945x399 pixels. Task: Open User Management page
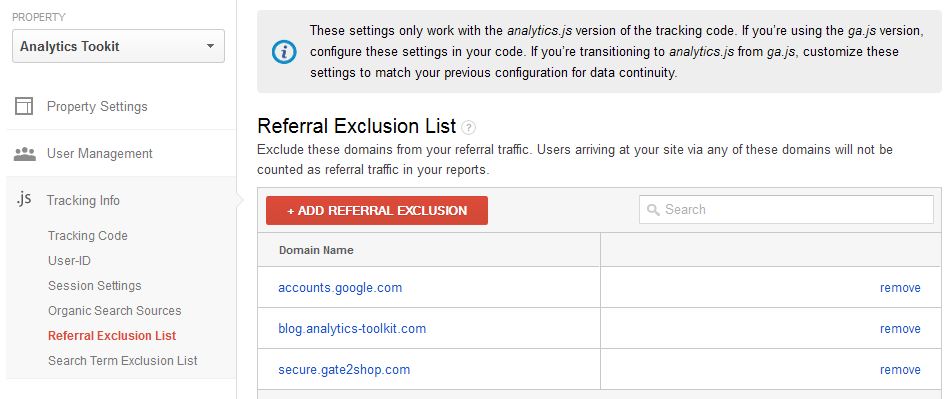100,154
